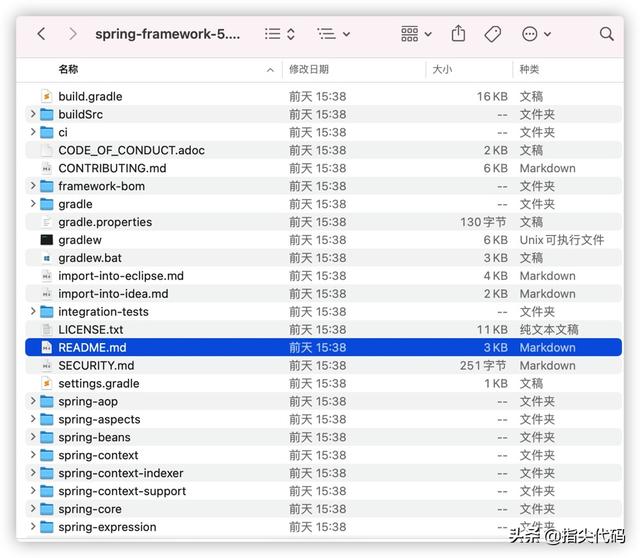
Task: Sort by the 大小 column header
Action: 442,69
